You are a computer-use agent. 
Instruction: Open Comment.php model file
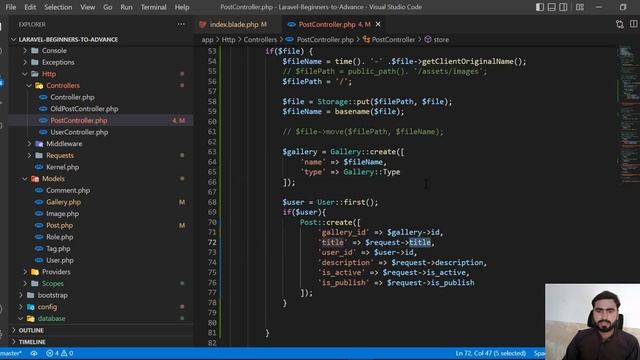pos(68,190)
